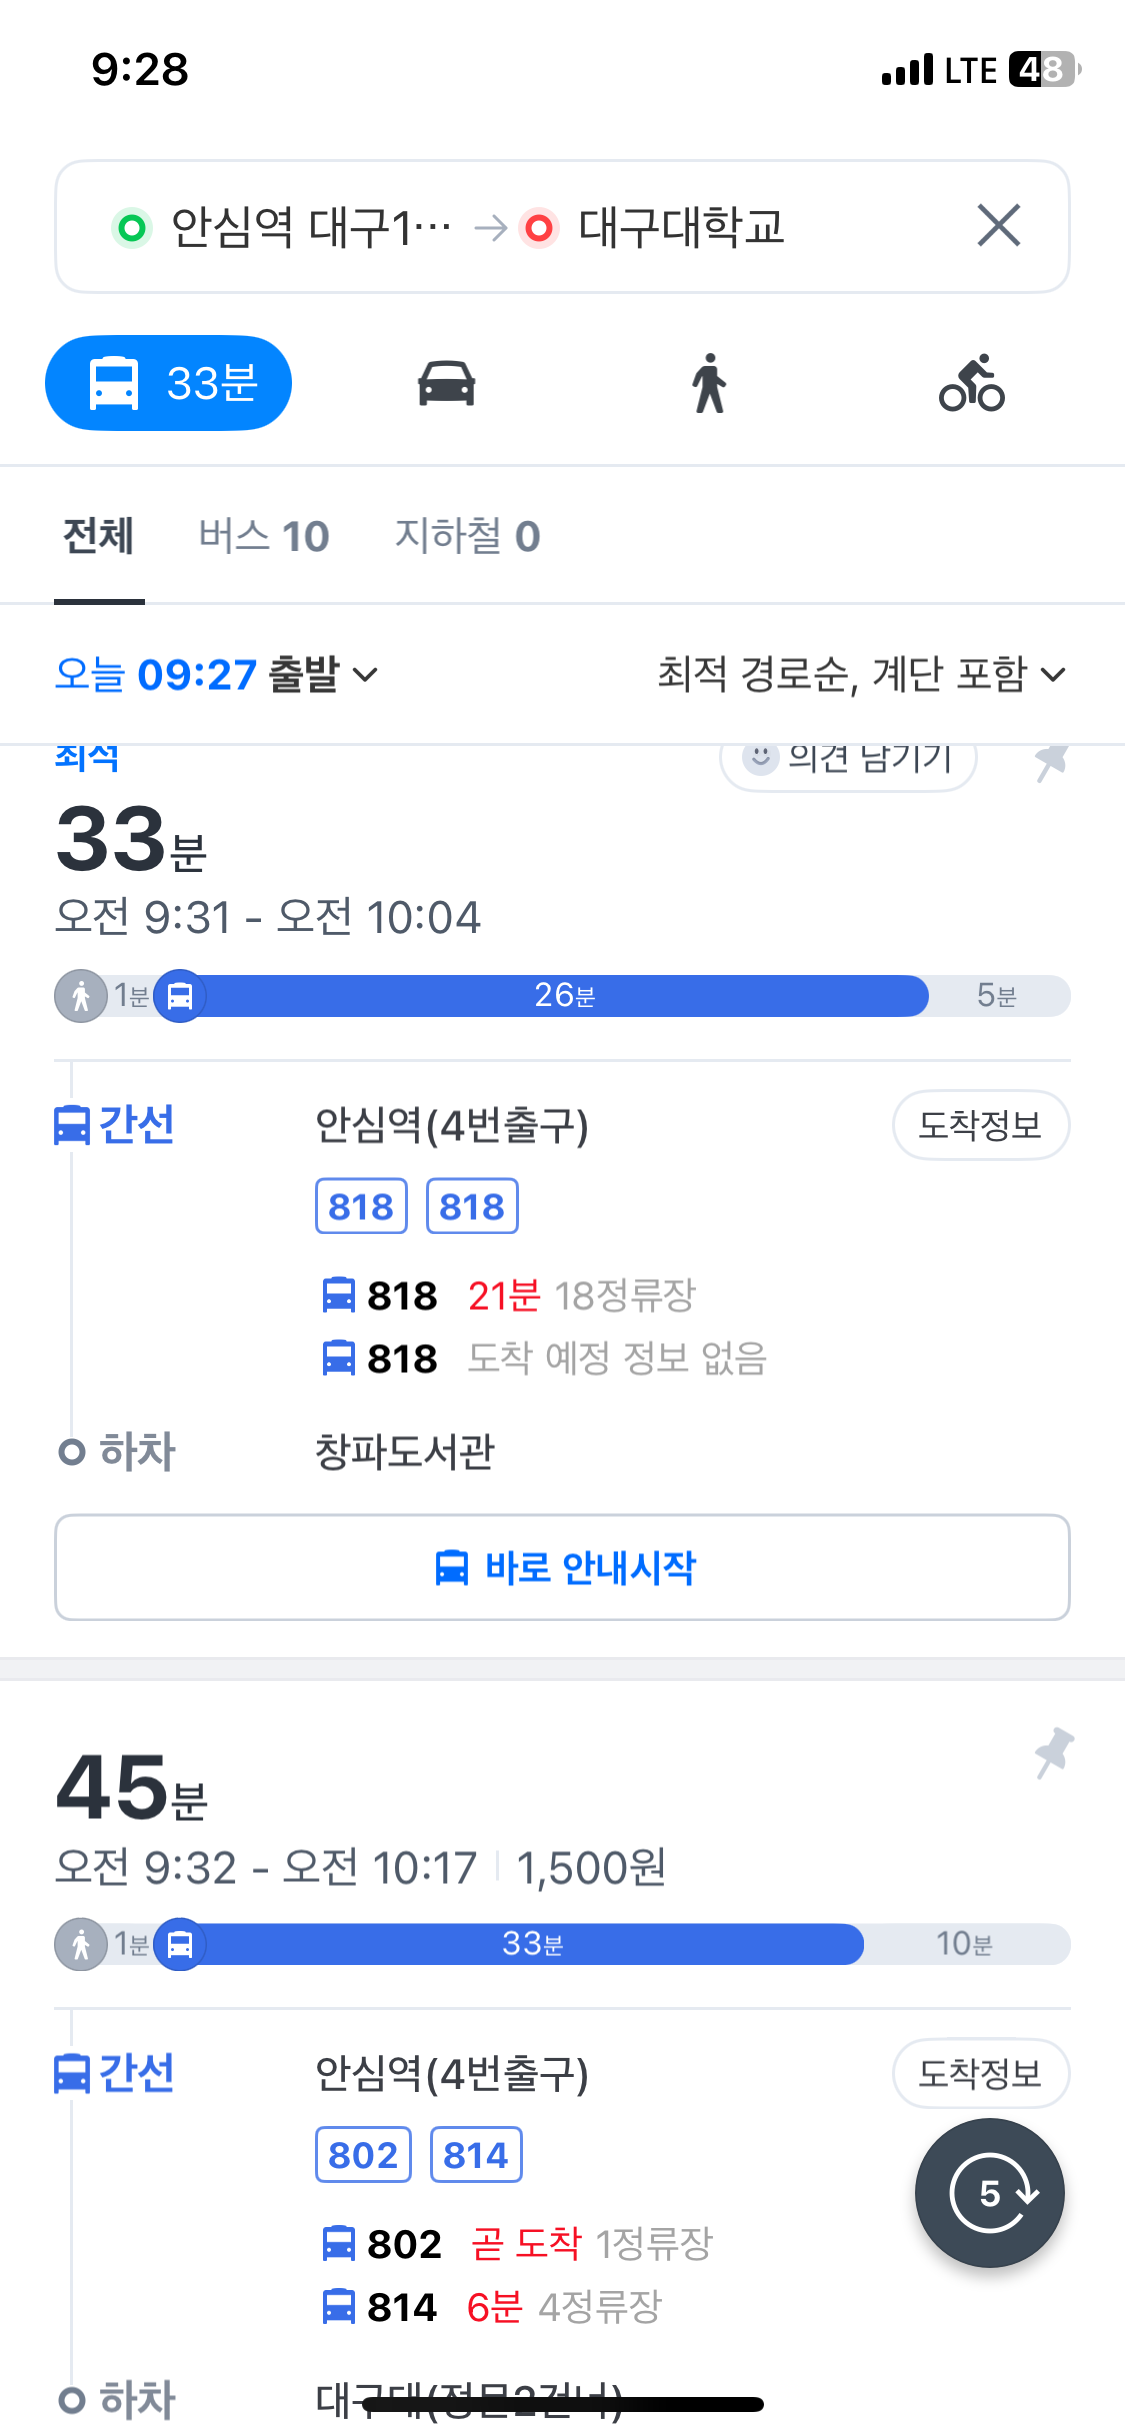The image size is (1125, 2436).
Task: Clear the route with the X icon
Action: click(998, 225)
